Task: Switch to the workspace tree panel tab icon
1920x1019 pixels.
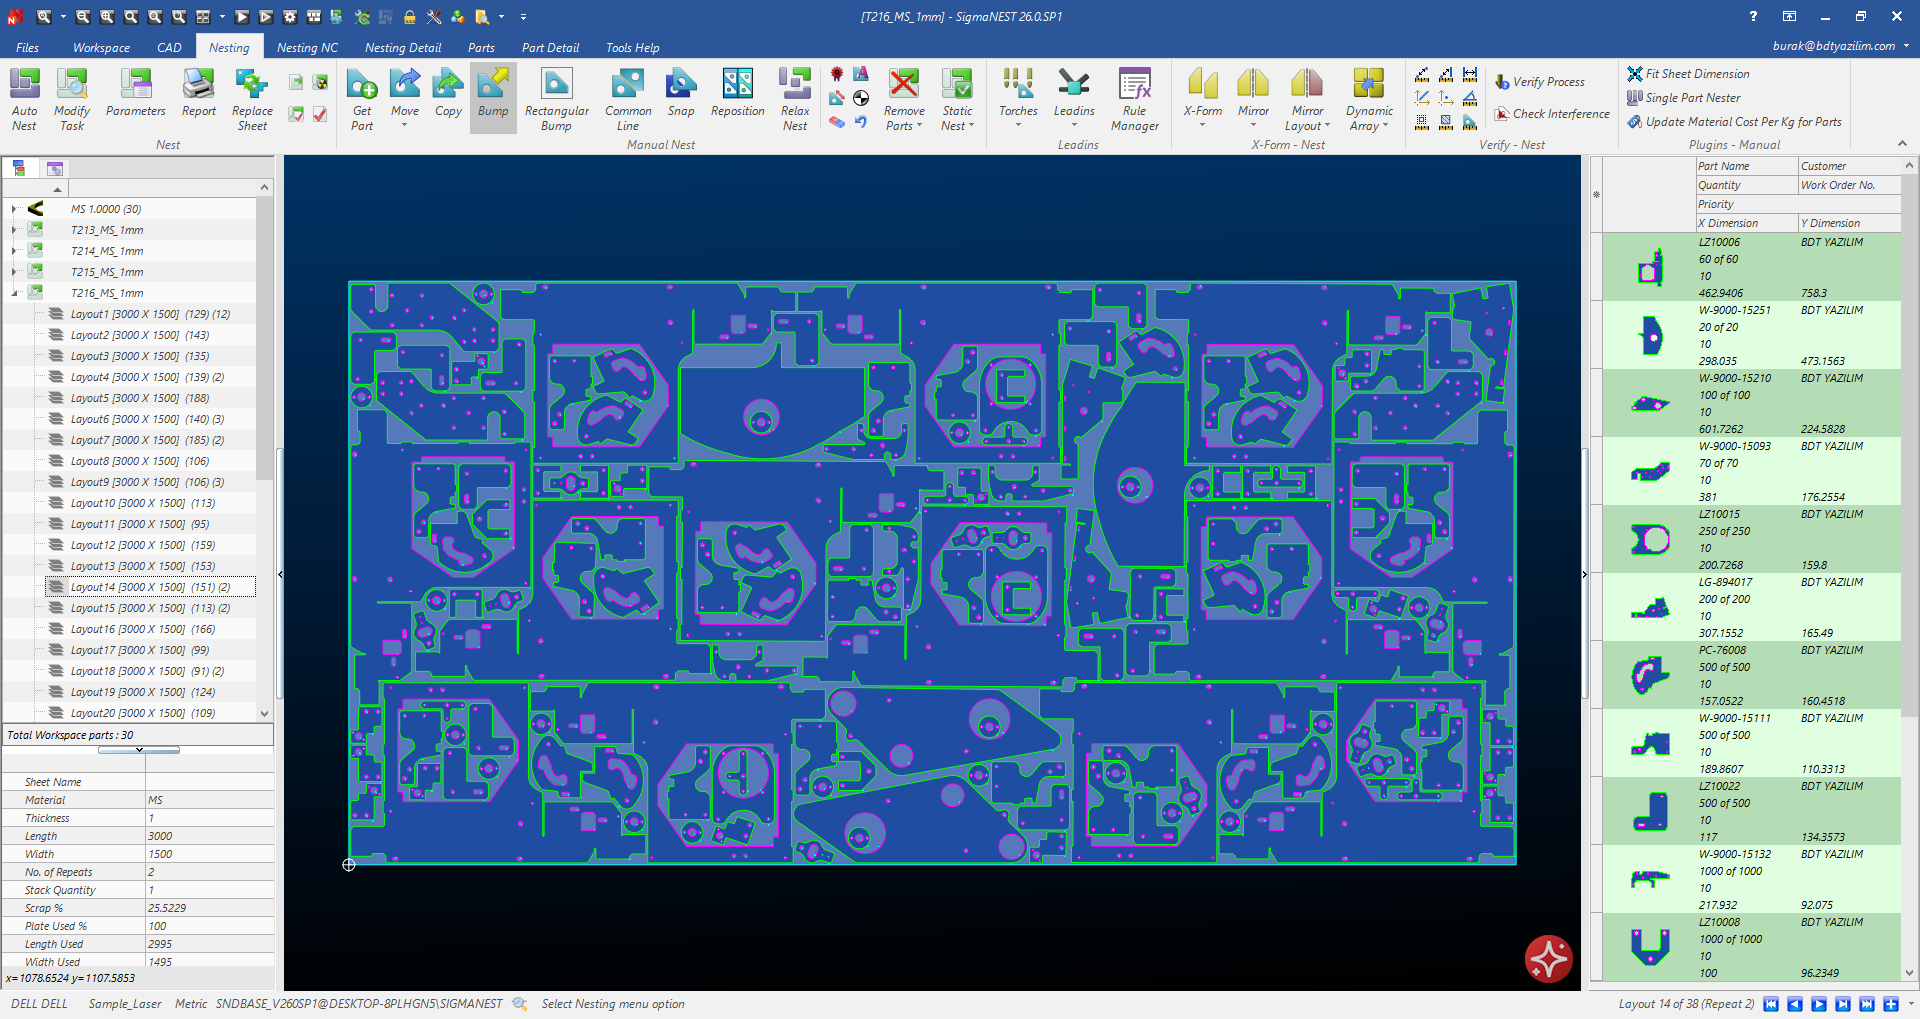Action: click(19, 168)
